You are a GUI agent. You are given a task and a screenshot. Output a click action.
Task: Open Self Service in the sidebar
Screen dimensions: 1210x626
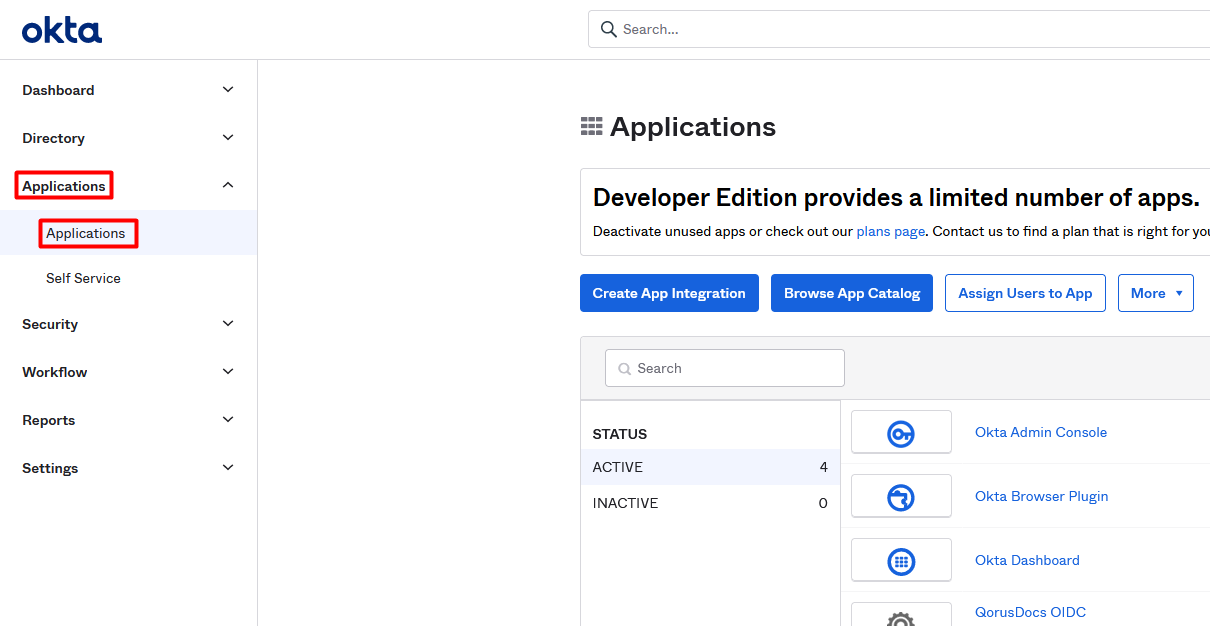point(83,278)
